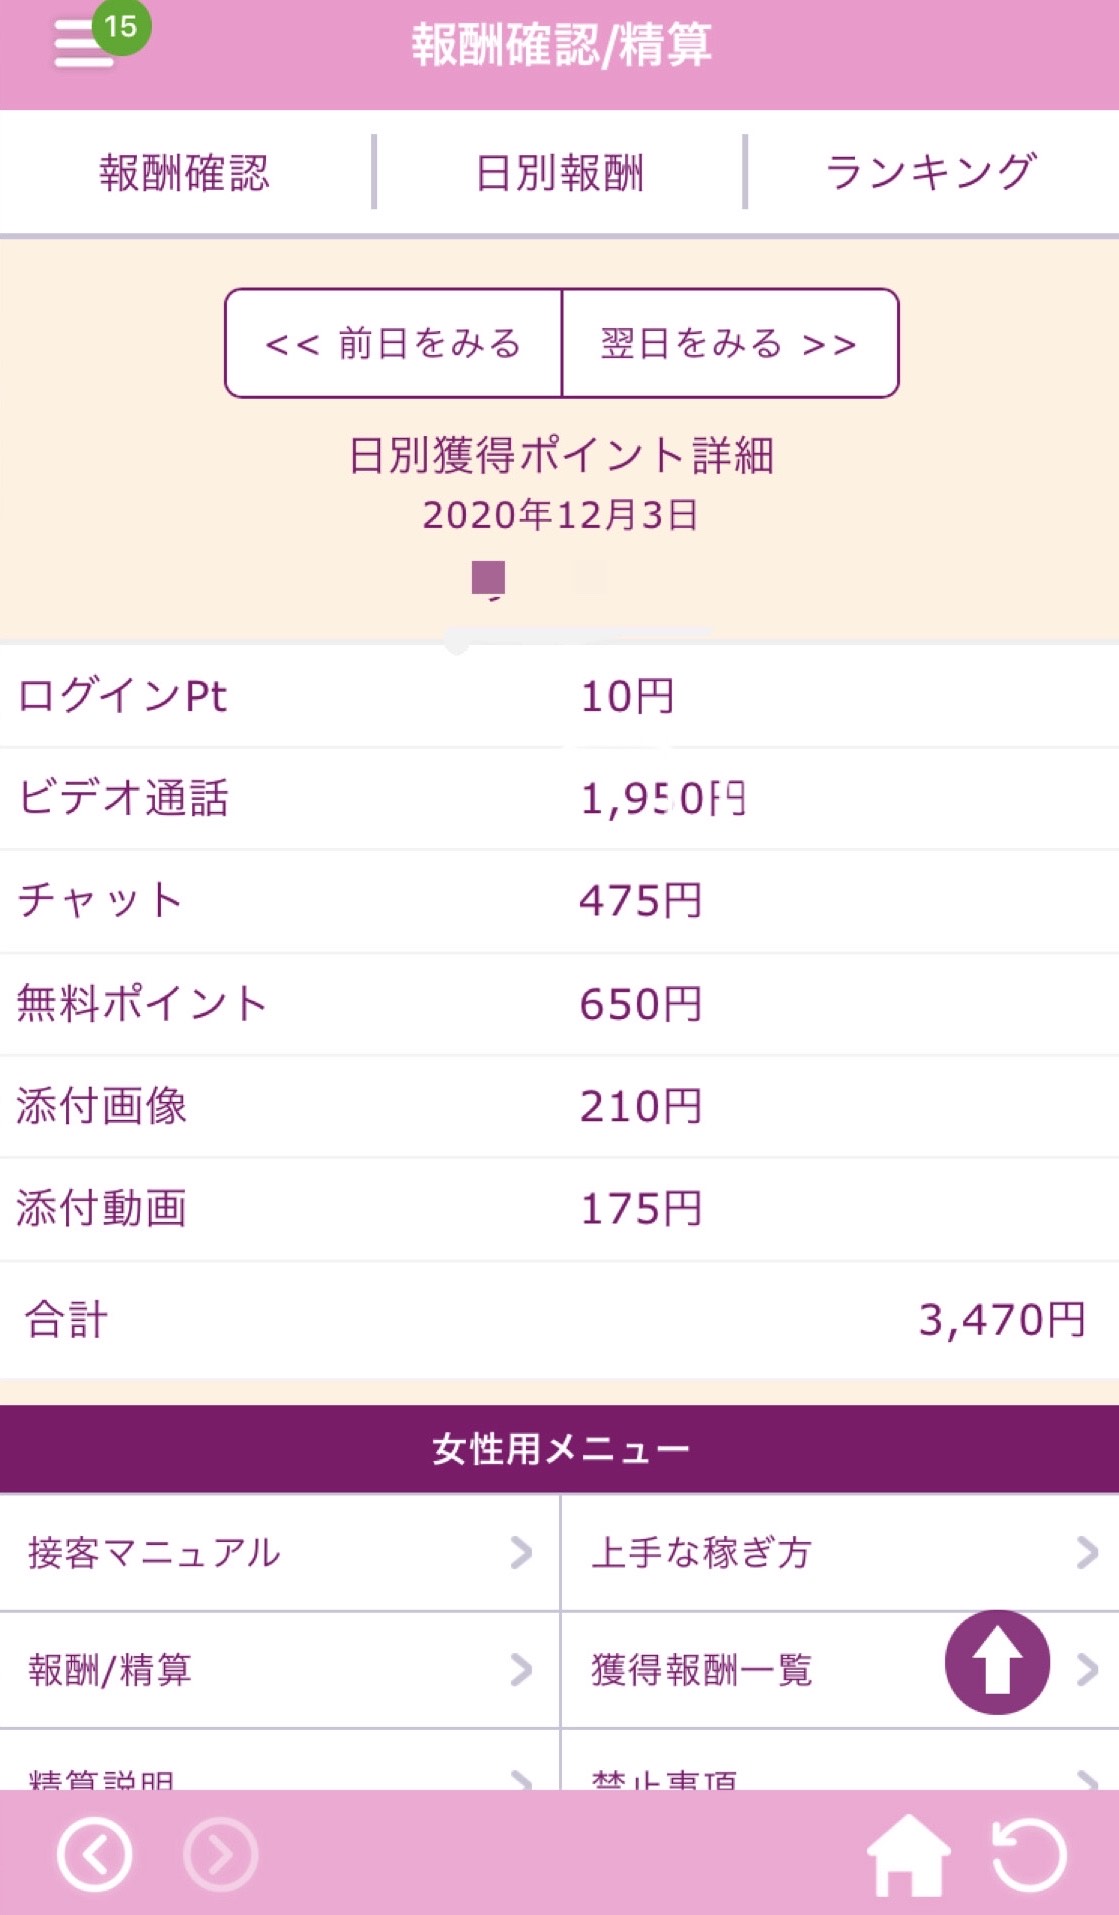Image resolution: width=1119 pixels, height=1915 pixels.
Task: Tap the scroll-to-top arrow button
Action: point(997,1662)
